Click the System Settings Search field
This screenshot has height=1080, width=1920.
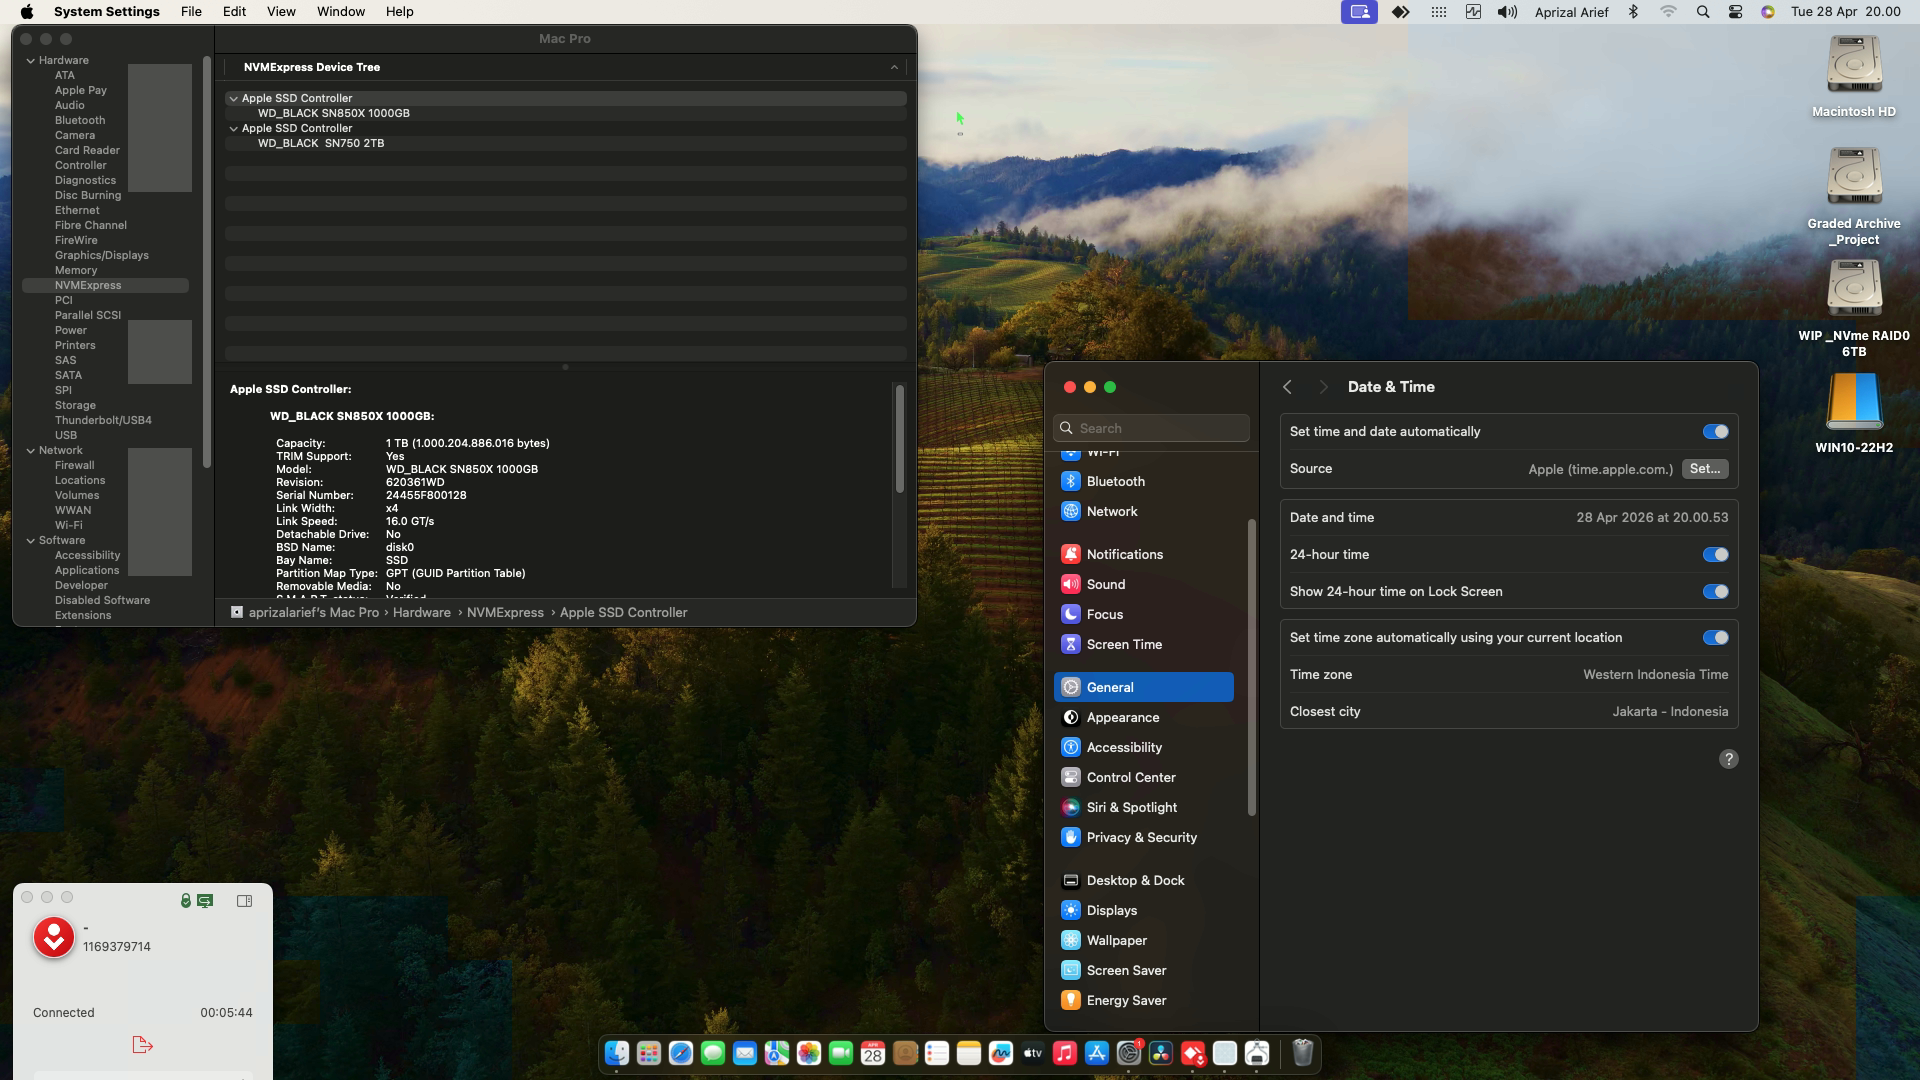[x=1151, y=428]
